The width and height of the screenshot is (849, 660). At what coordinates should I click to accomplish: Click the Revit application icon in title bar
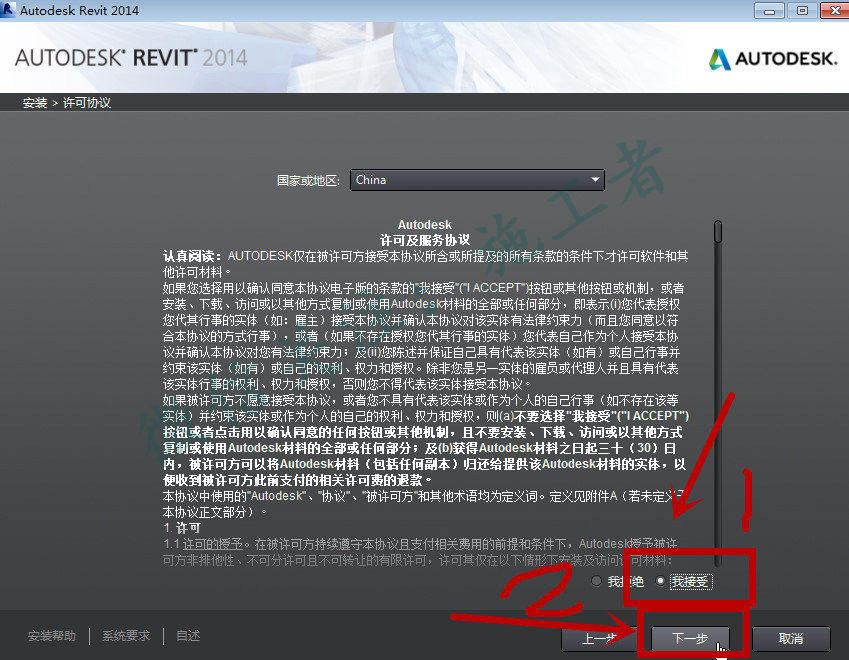(x=8, y=9)
